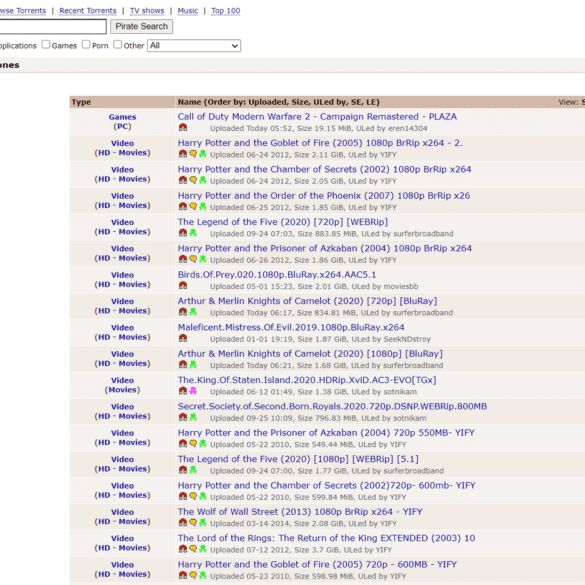The height and width of the screenshot is (585, 585).
Task: Click magnet icon for Arthur & Merlin 720p BluRay
Action: (x=183, y=312)
